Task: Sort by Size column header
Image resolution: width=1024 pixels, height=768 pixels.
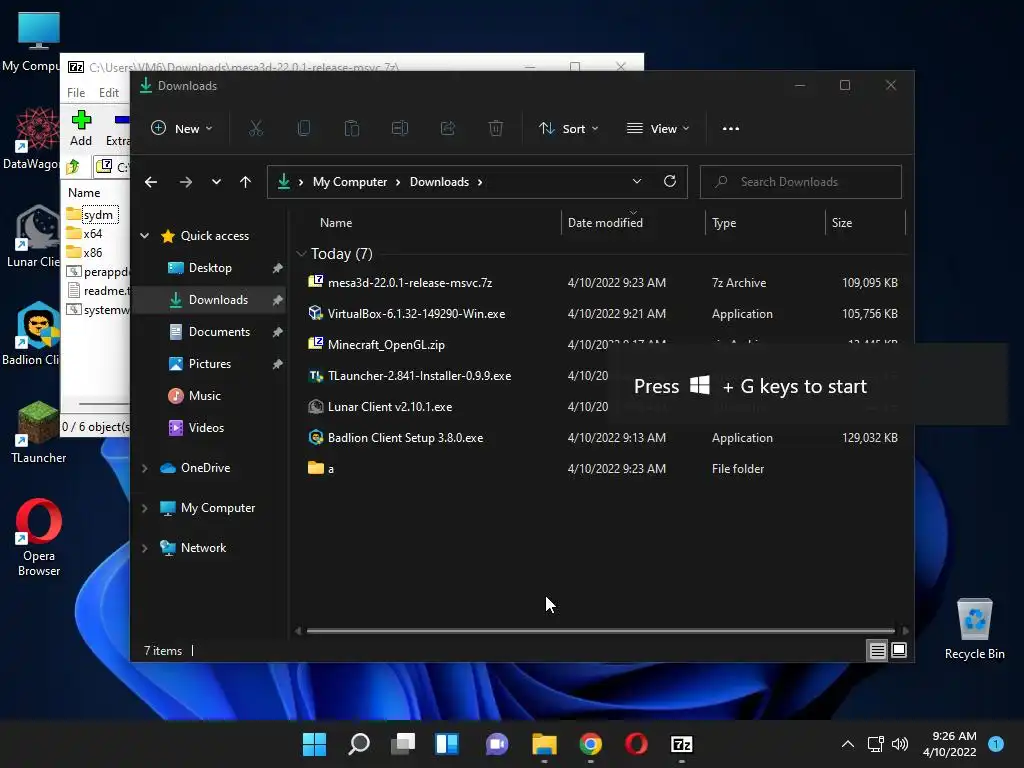Action: (x=866, y=223)
